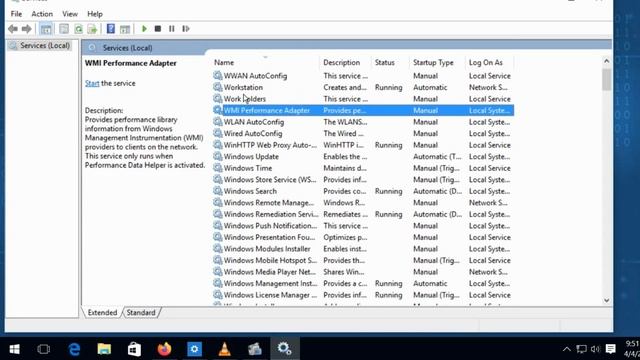Click the scrollbar up arrow in services list
This screenshot has height=360, width=640.
tap(607, 61)
